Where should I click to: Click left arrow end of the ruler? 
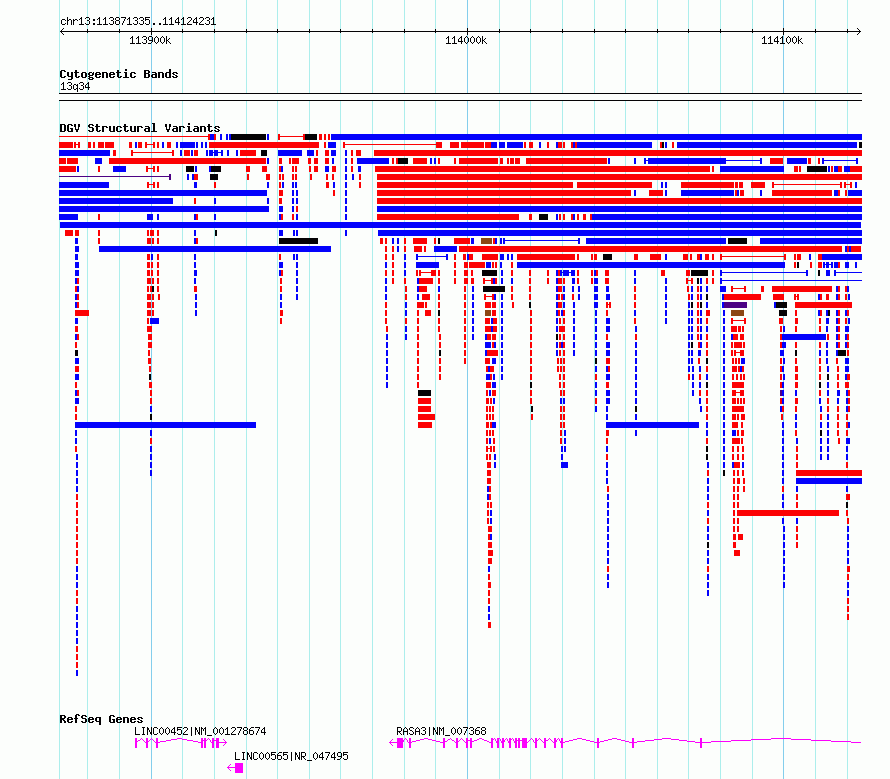(x=62, y=31)
